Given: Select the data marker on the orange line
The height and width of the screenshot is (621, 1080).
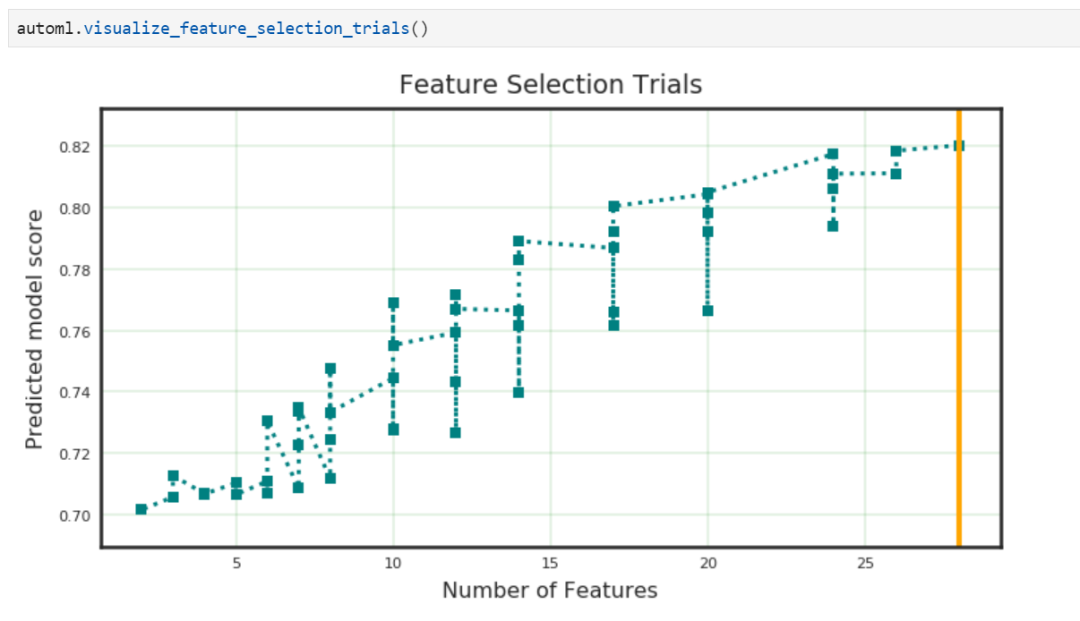Looking at the screenshot, I should tap(958, 145).
